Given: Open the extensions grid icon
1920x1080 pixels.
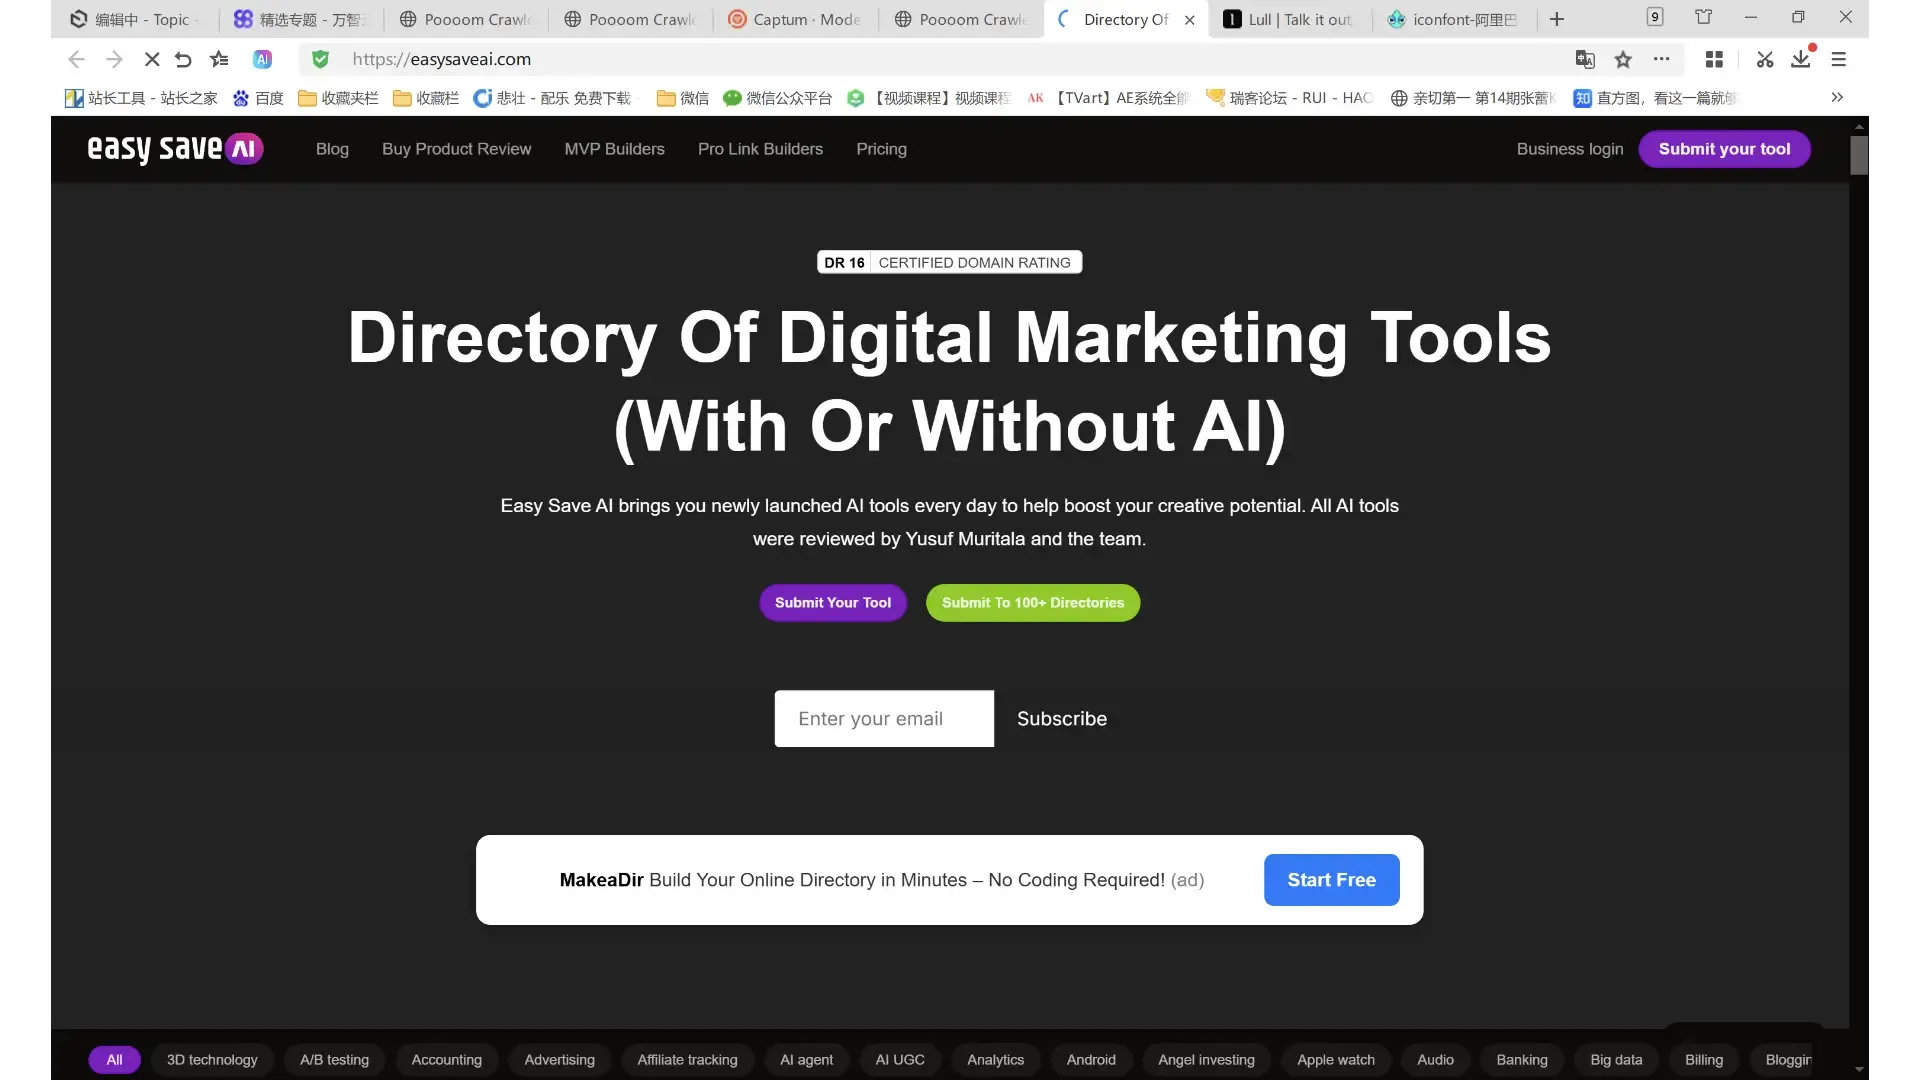Looking at the screenshot, I should pos(1714,60).
